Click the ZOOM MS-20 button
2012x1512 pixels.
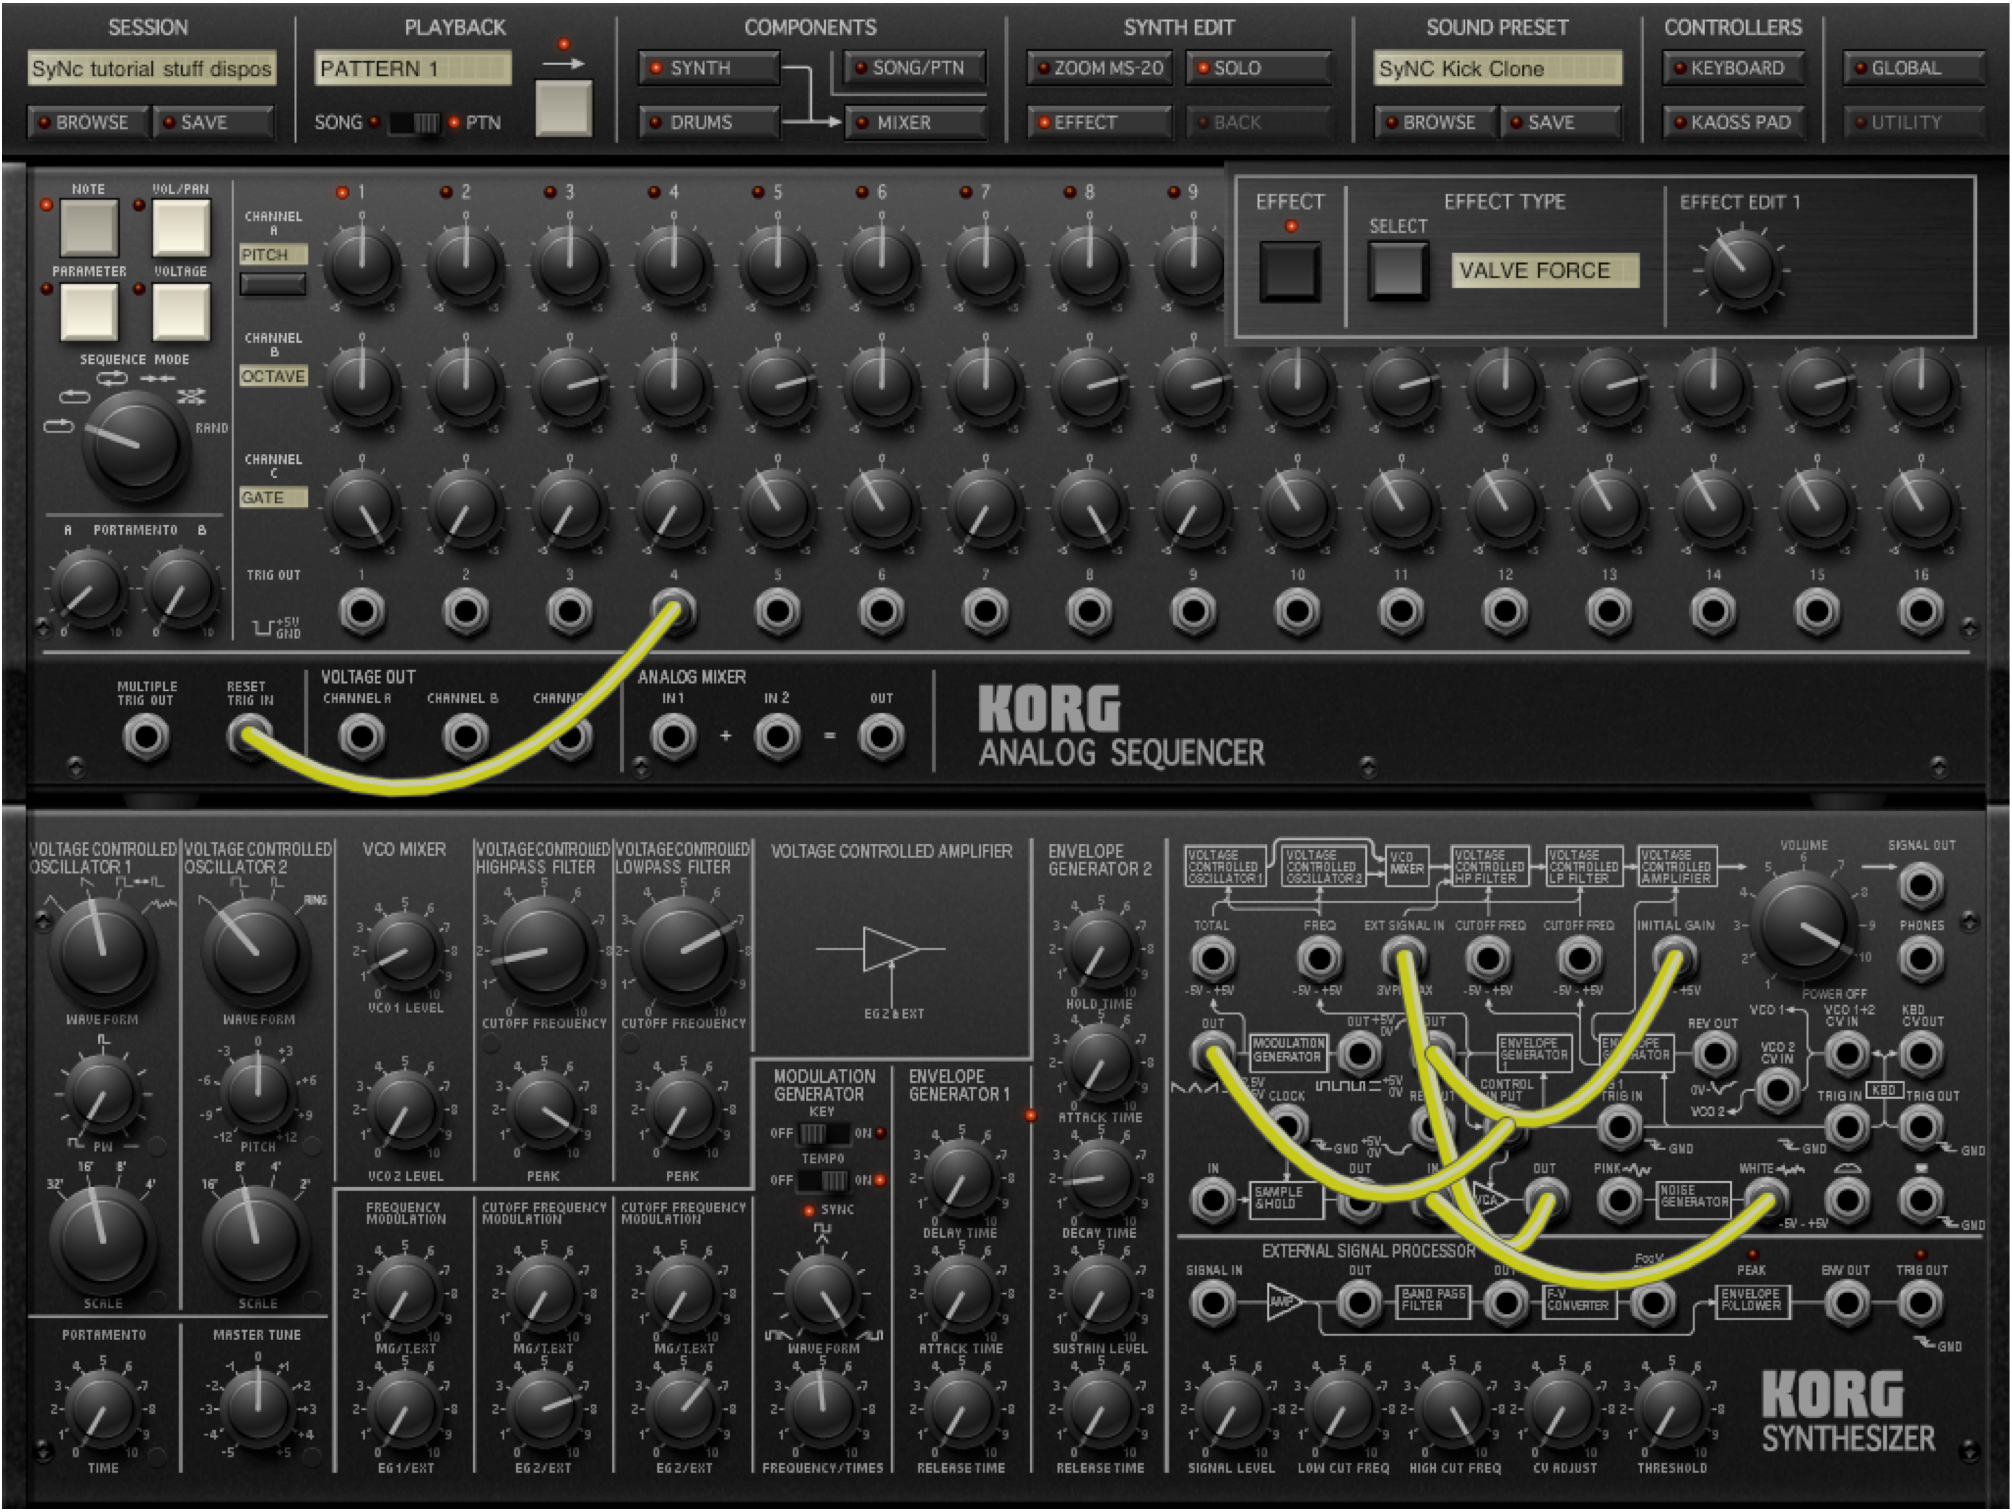pyautogui.click(x=1100, y=68)
